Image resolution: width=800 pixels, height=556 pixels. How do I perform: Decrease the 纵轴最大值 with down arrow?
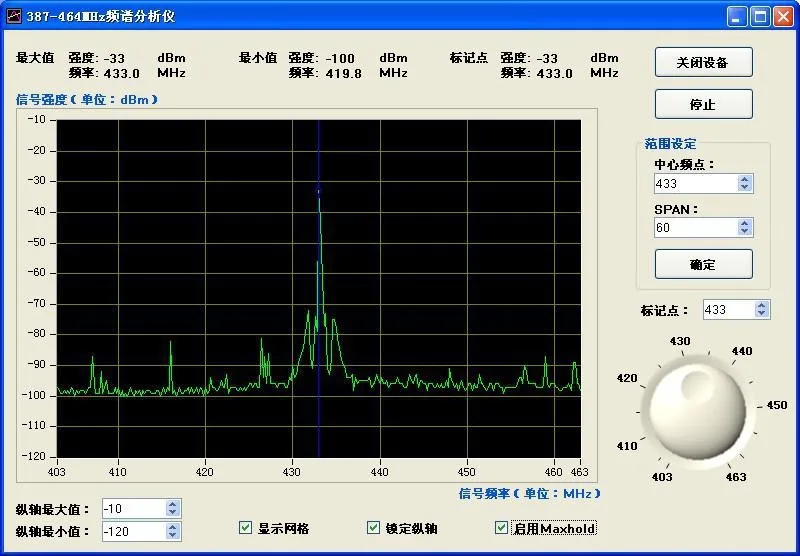[x=172, y=513]
